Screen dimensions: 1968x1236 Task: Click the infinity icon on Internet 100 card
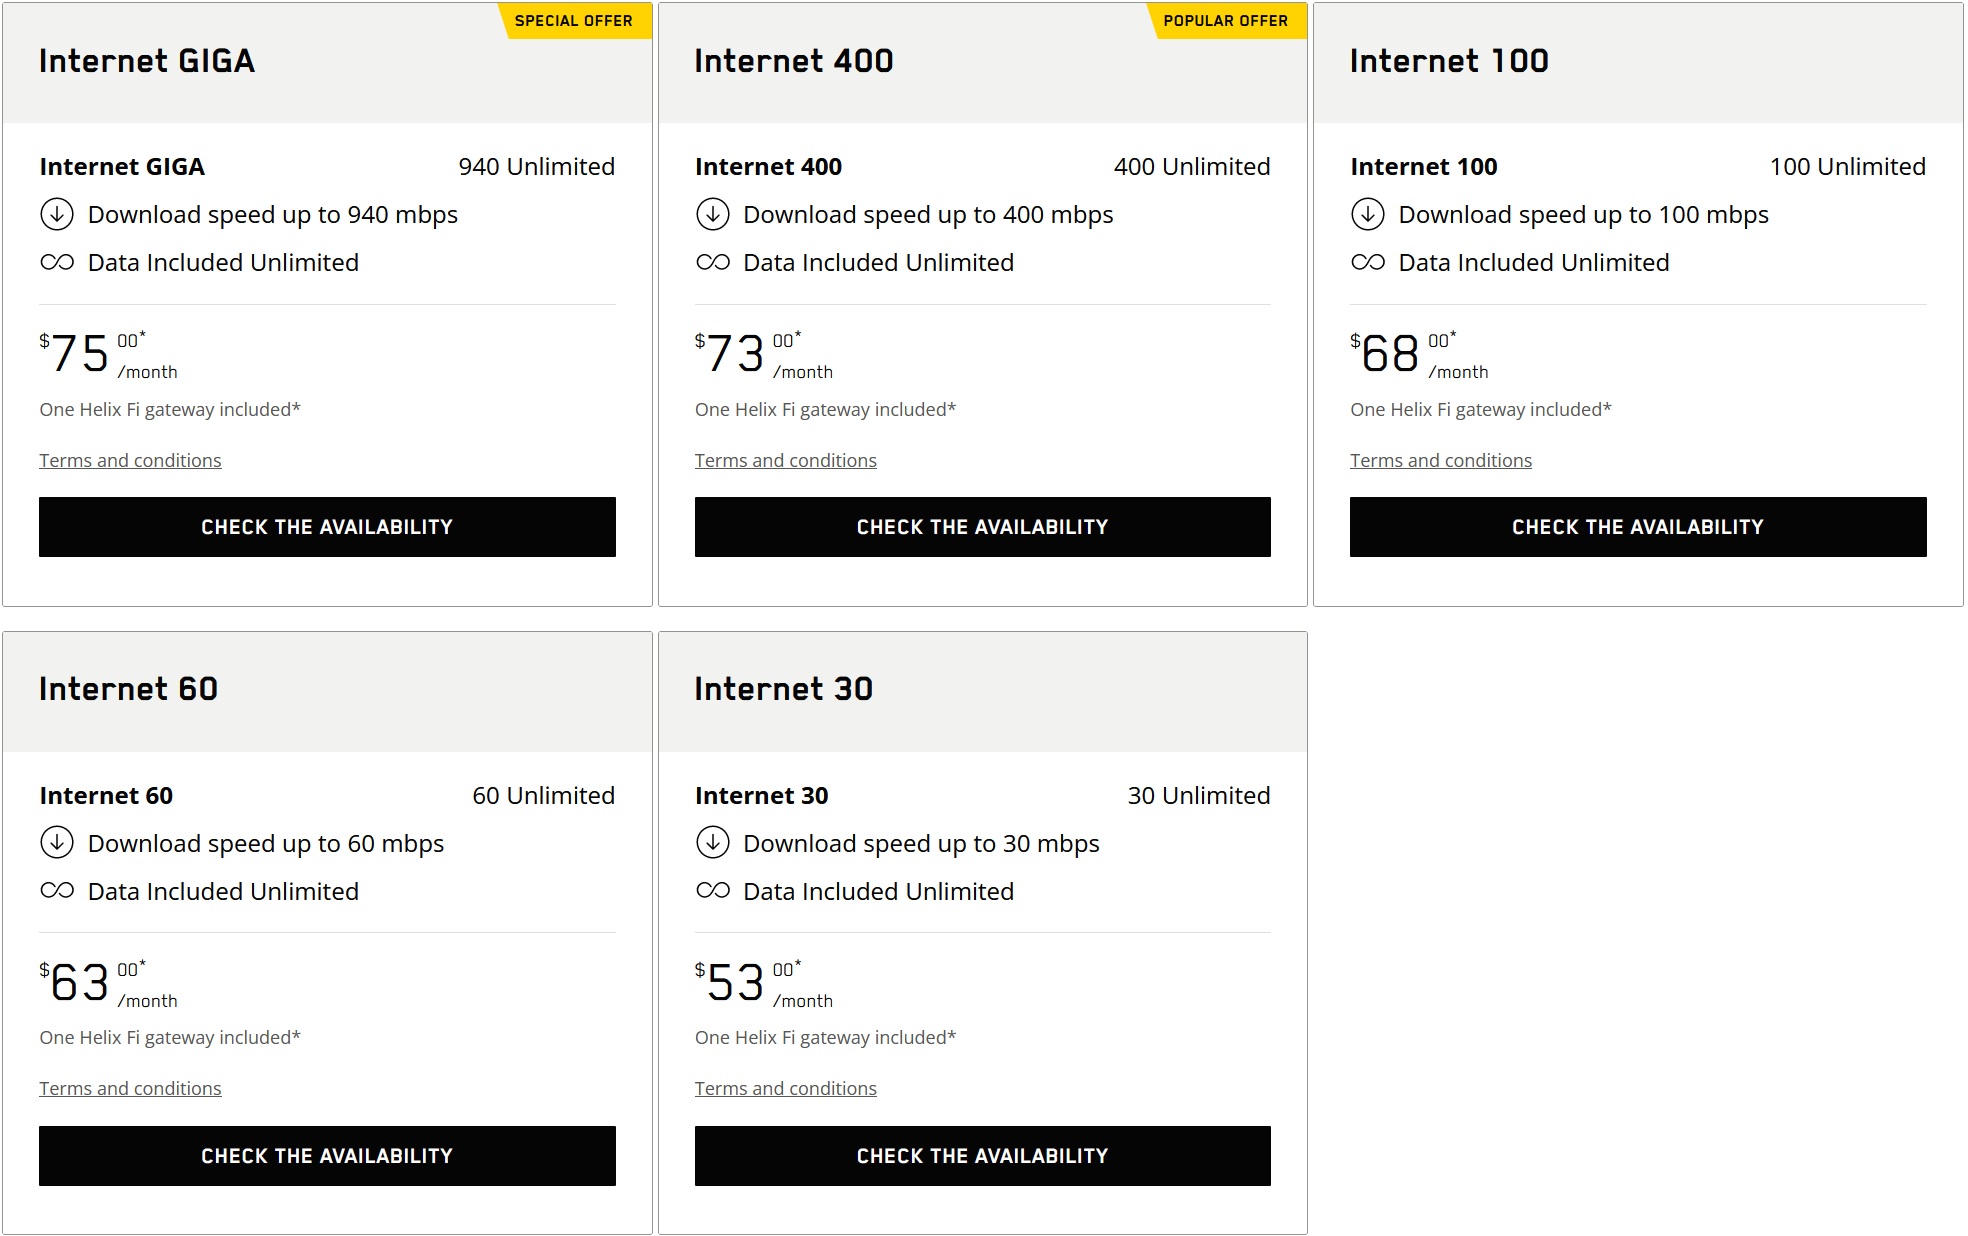click(x=1368, y=262)
